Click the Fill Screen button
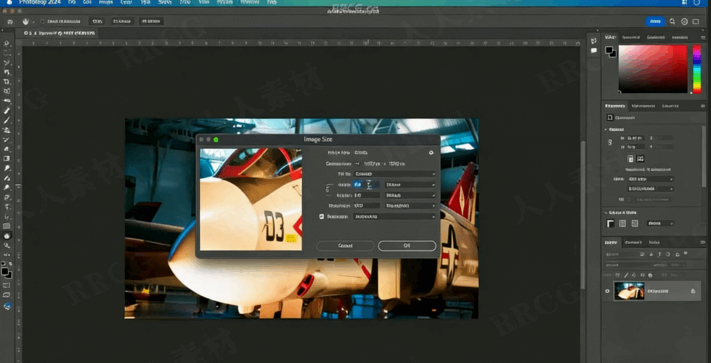Image resolution: width=711 pixels, height=363 pixels. click(x=151, y=21)
